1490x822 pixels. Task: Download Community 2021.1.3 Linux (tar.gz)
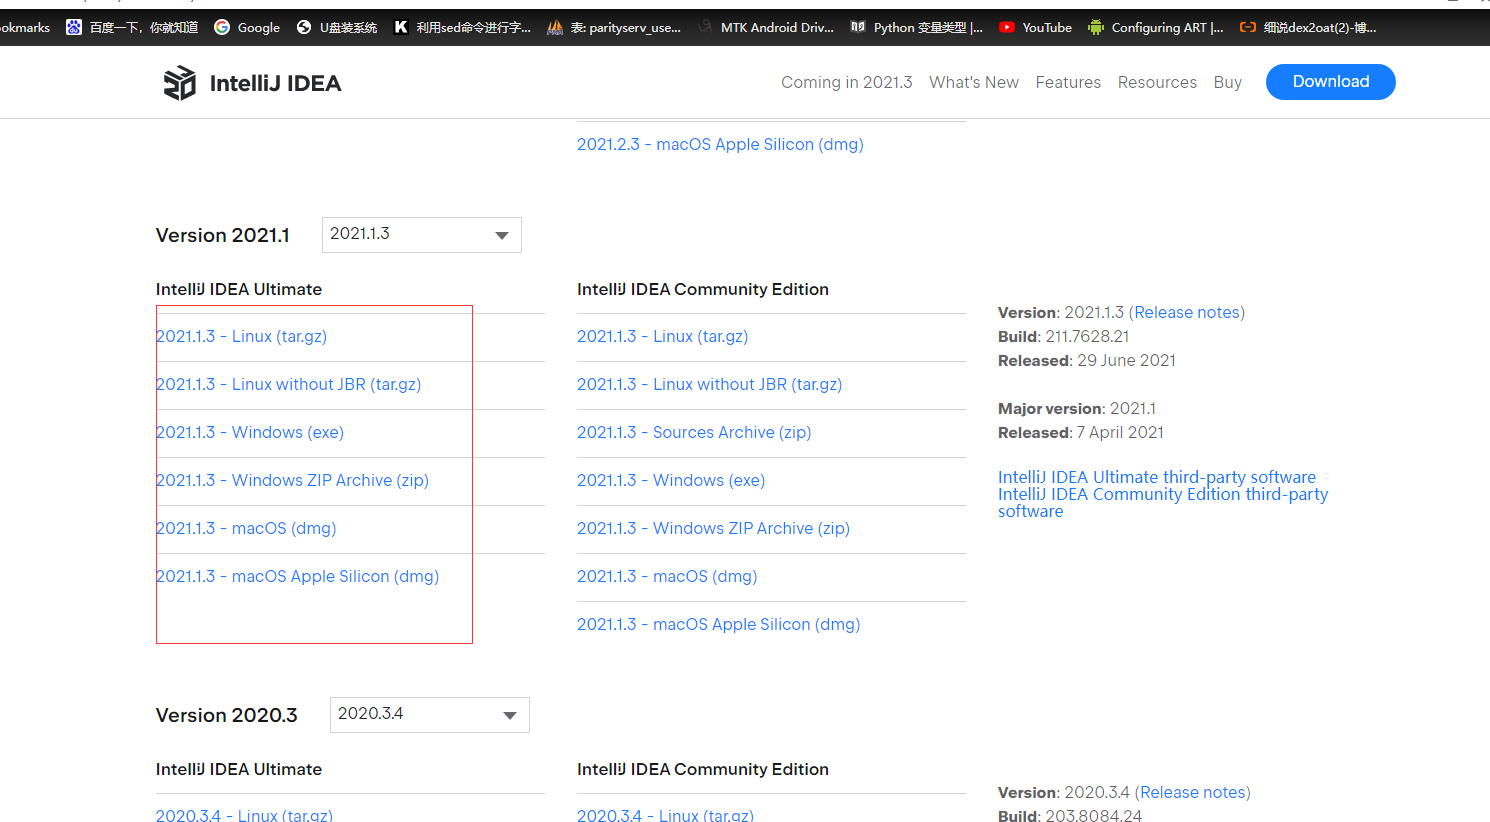coord(662,336)
